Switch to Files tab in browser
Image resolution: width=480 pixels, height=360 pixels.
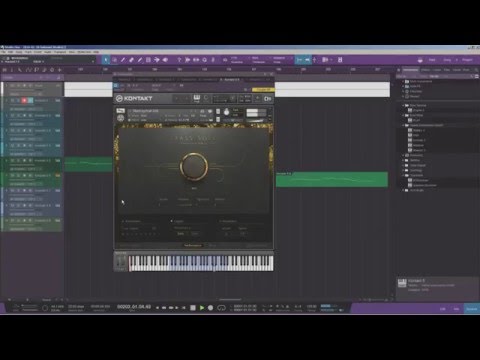447,70
